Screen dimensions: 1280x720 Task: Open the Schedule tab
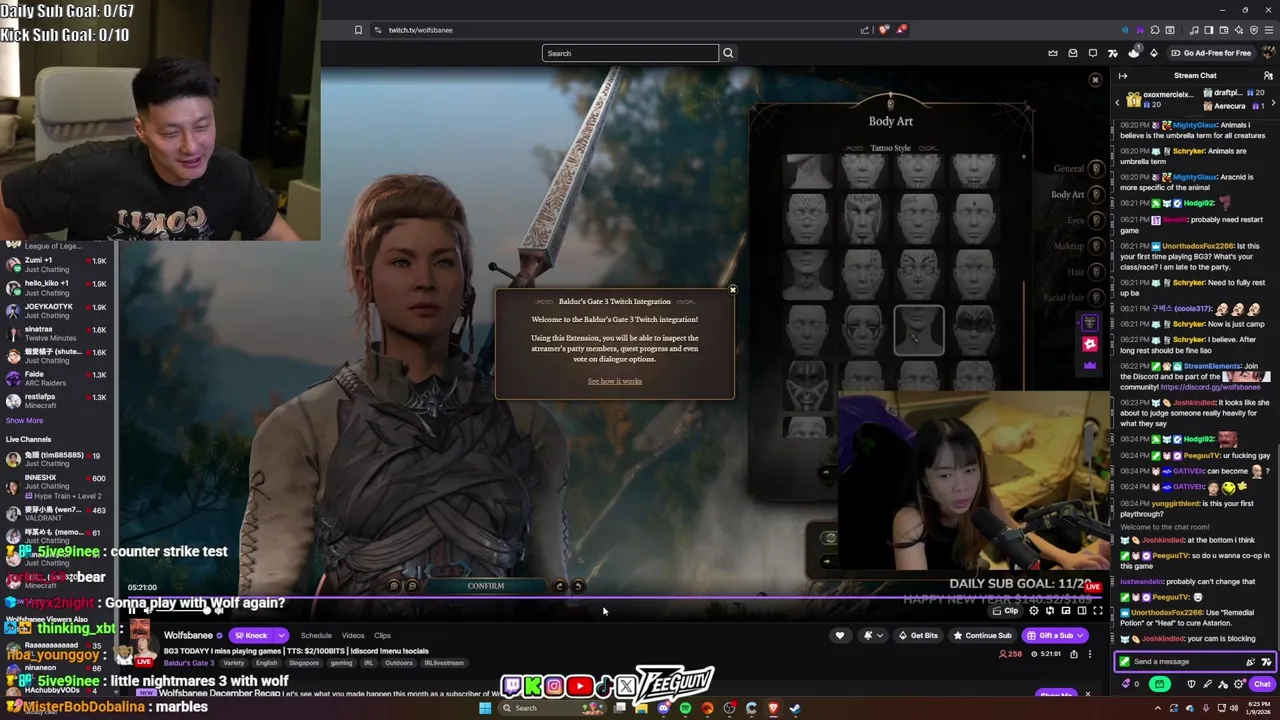point(316,636)
